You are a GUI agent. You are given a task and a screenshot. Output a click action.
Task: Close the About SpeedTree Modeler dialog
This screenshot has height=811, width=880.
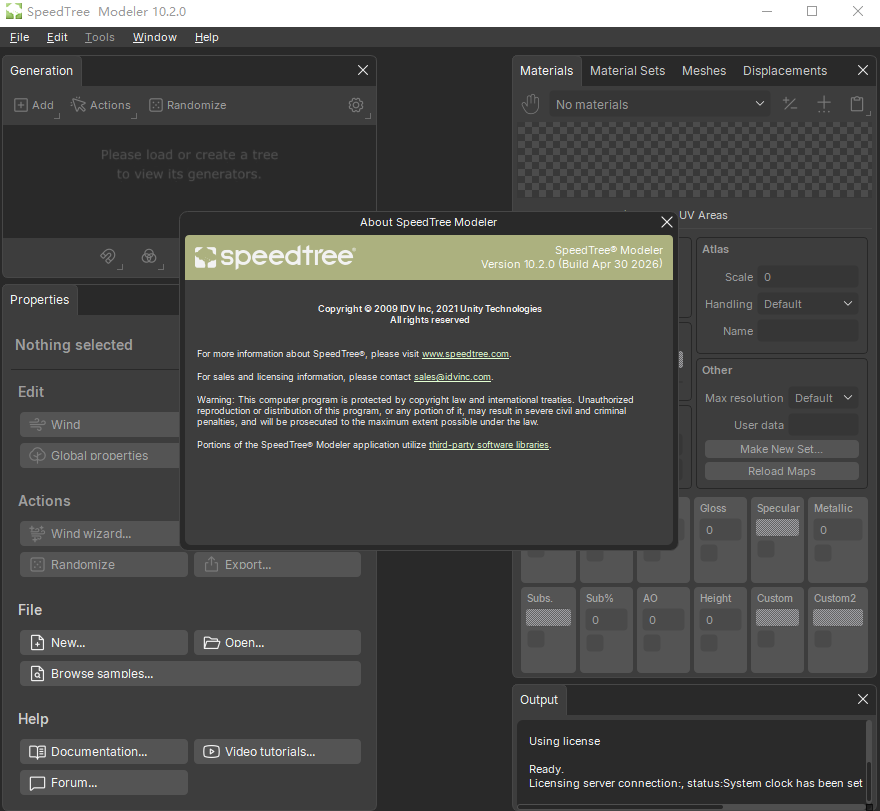[667, 222]
